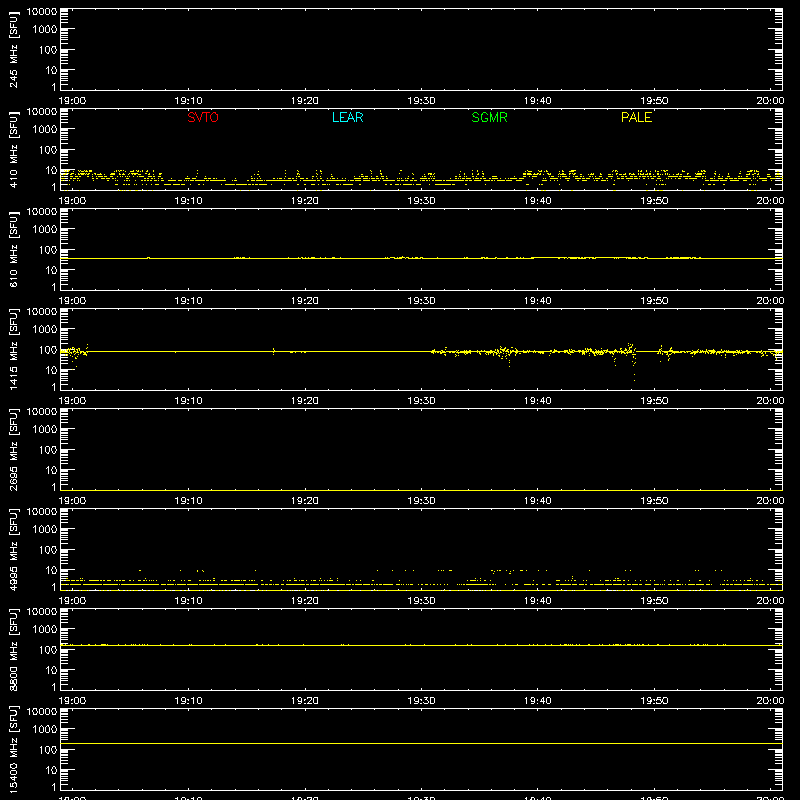Screen dimensions: 800x800
Task: Select the 245 MHz [SFU] axis title
Action: pos(13,49)
